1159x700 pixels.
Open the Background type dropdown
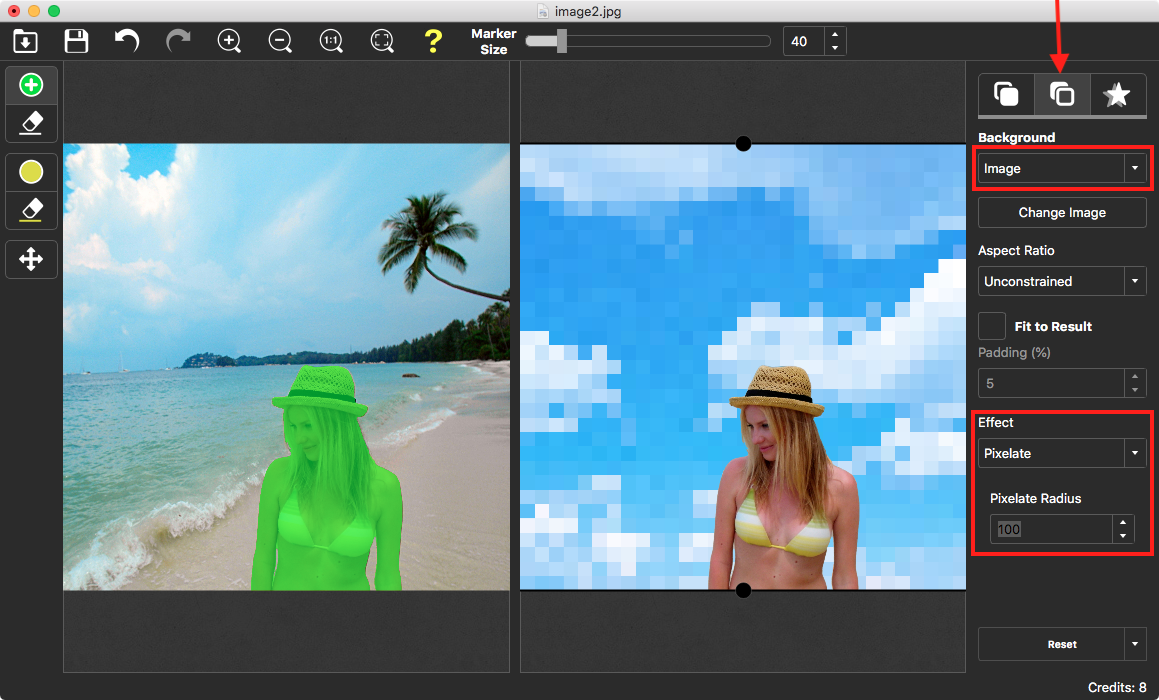[1062, 169]
